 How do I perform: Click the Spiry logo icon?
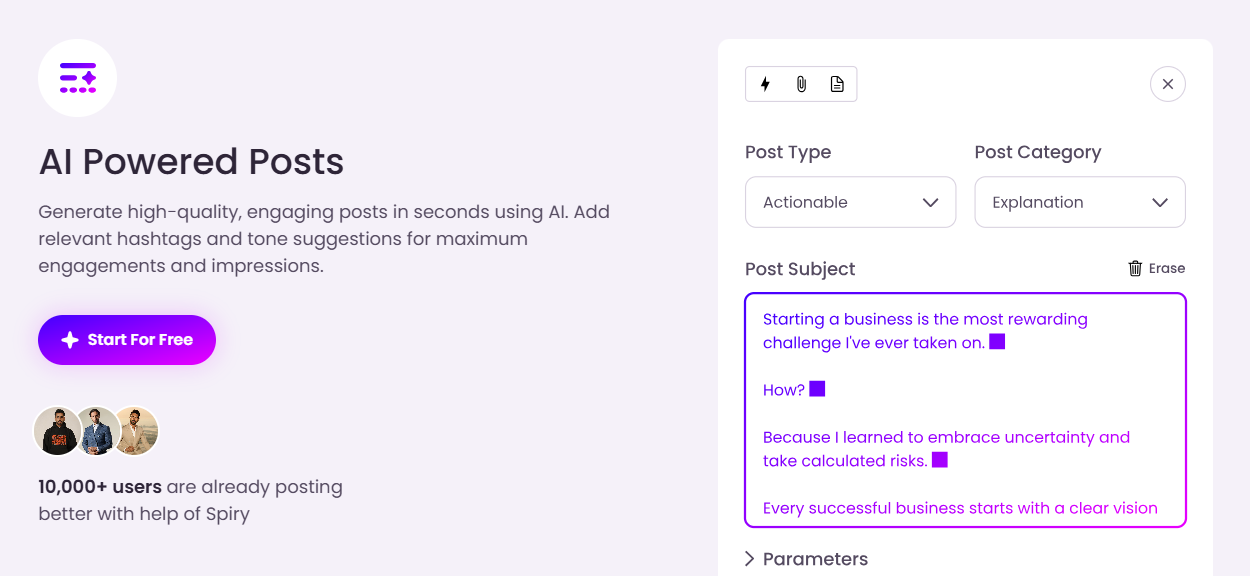click(77, 77)
